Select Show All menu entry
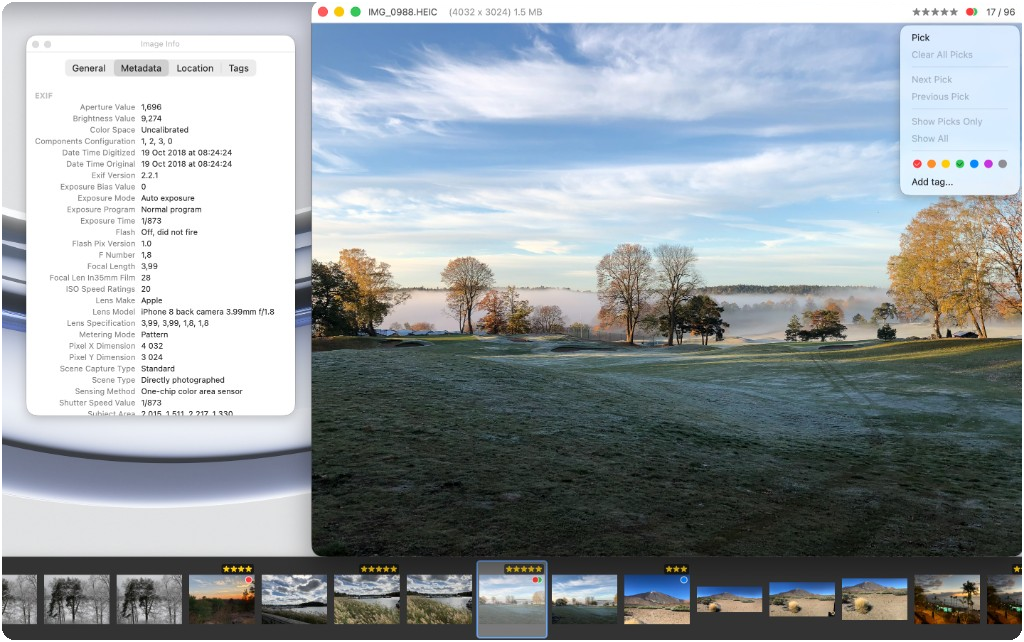The height and width of the screenshot is (642, 1024). 929,138
